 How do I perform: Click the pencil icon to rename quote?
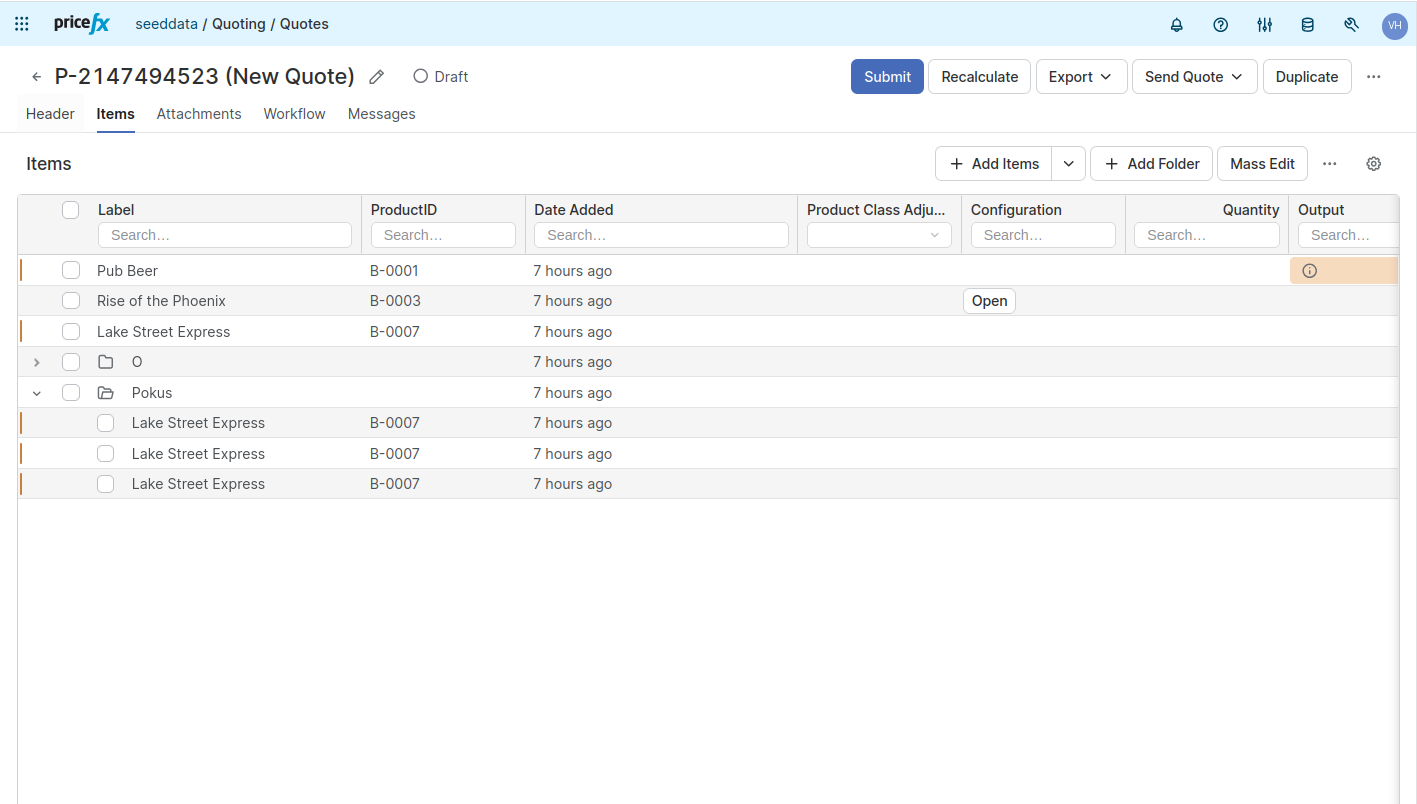pos(377,77)
